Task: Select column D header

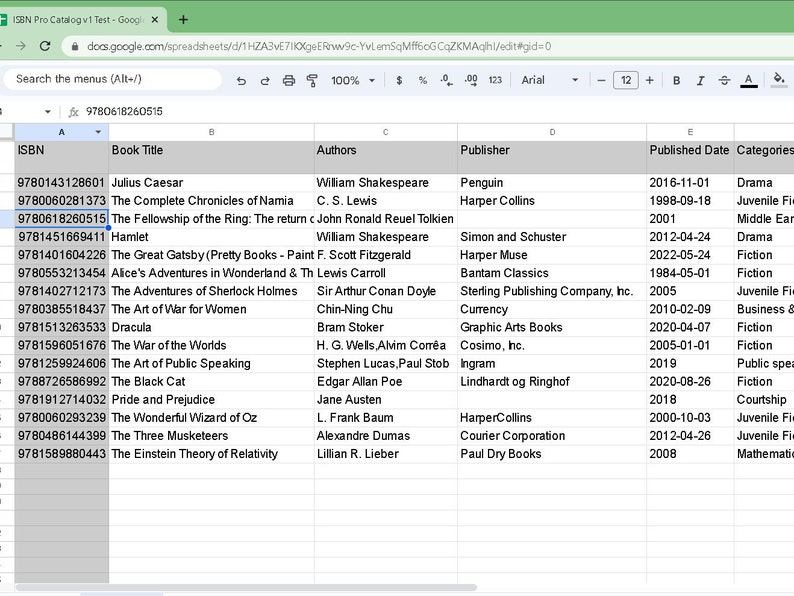Action: (x=552, y=132)
